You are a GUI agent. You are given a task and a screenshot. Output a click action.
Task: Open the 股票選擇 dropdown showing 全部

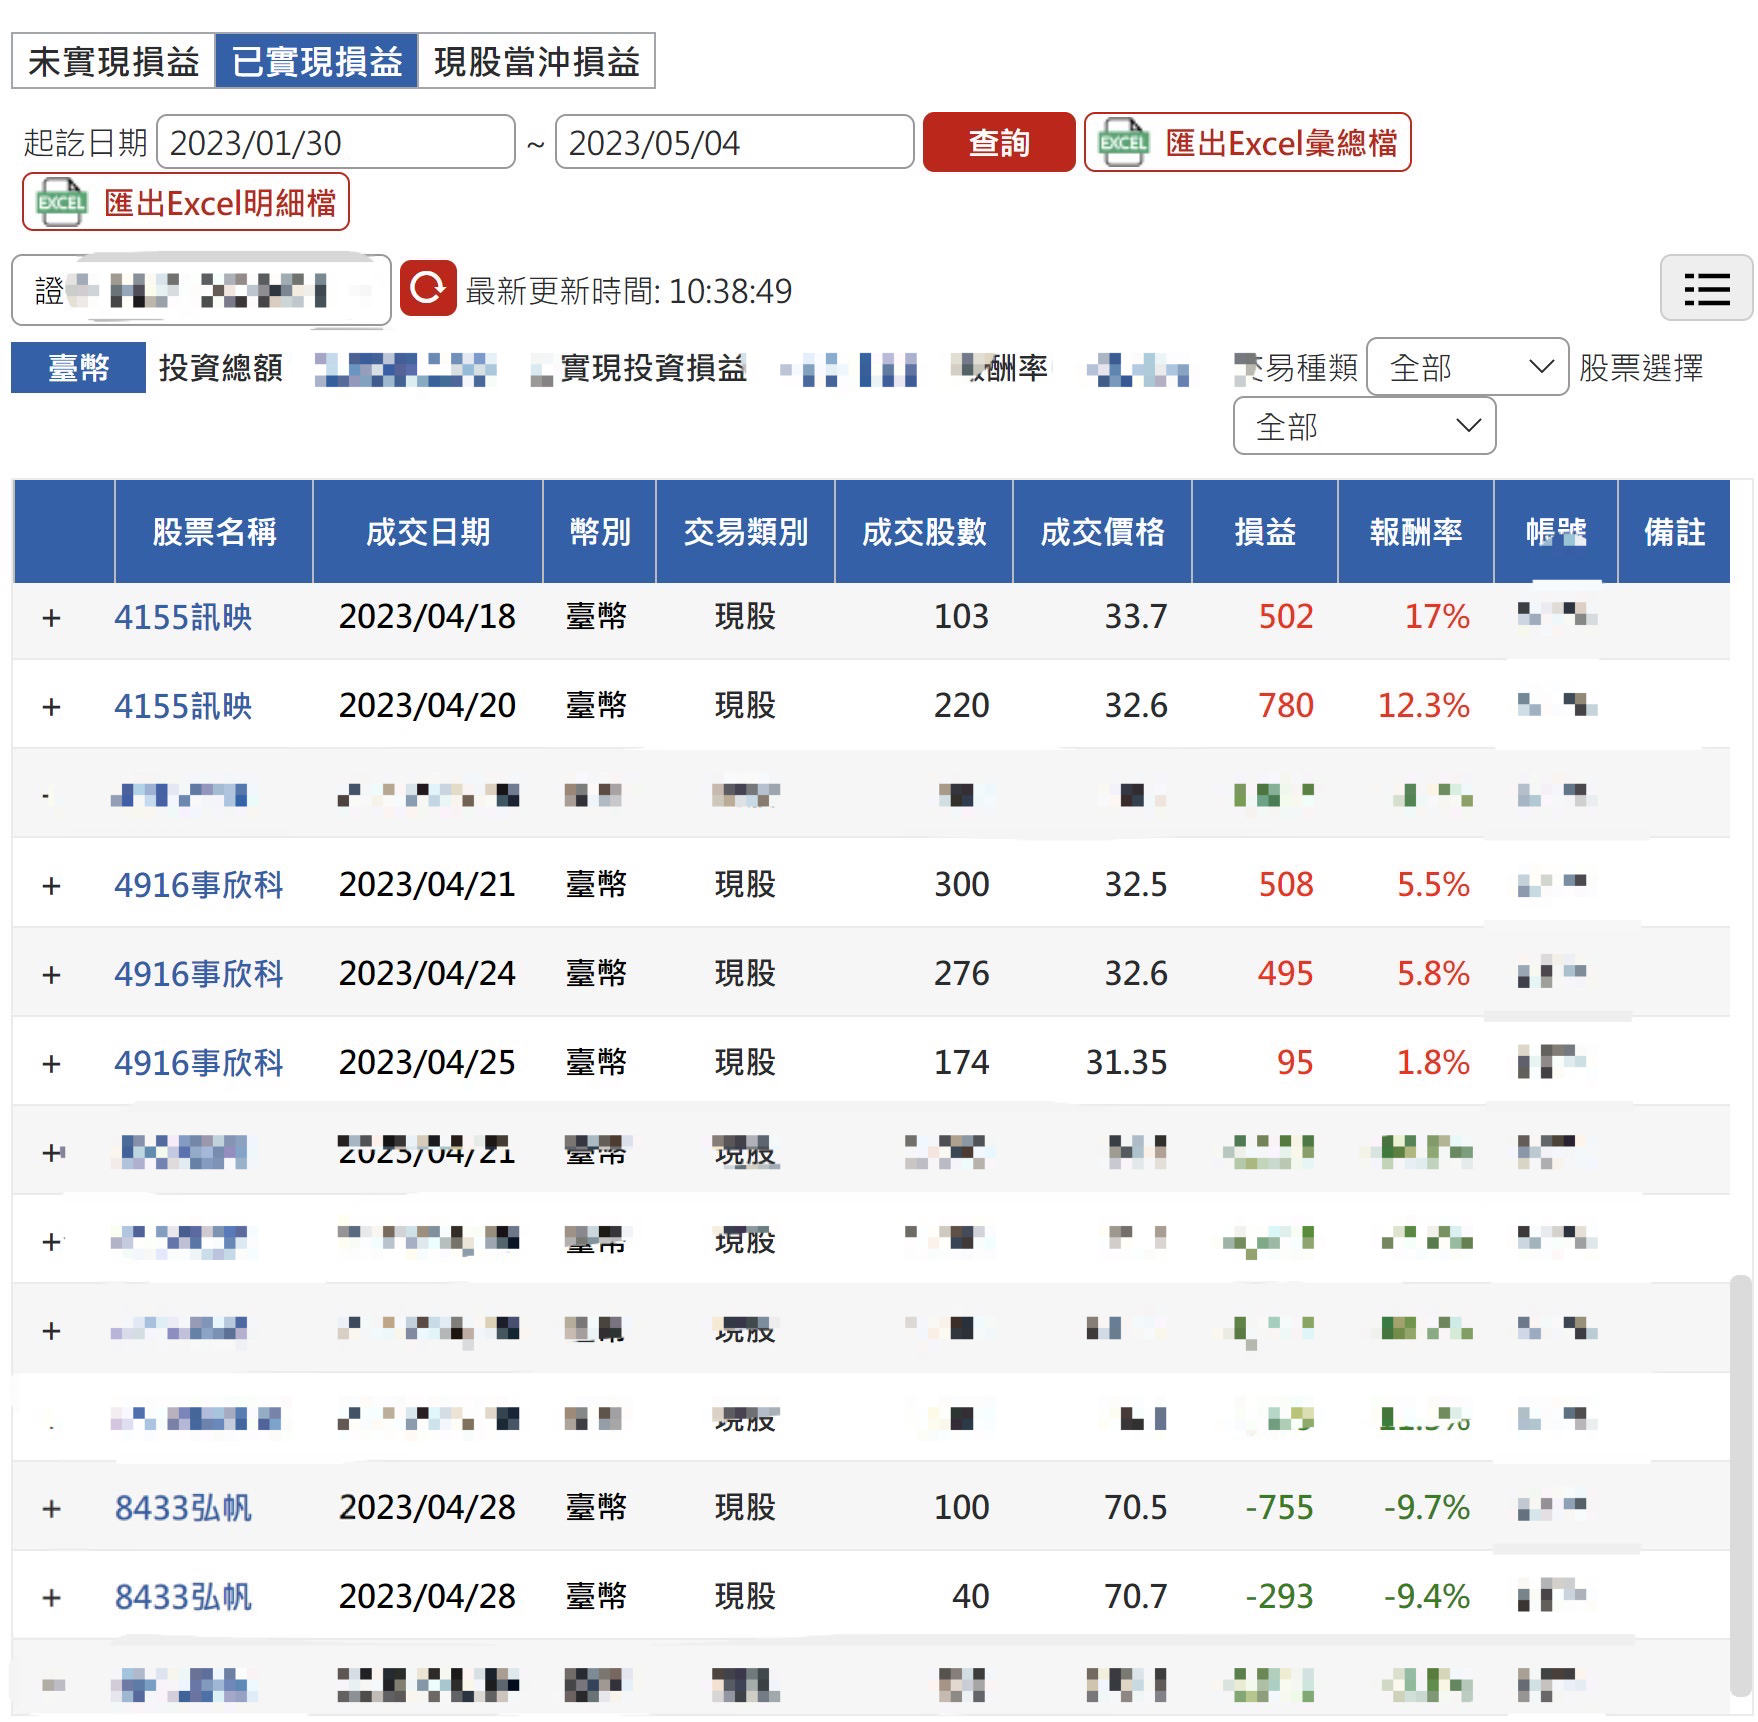point(1364,426)
